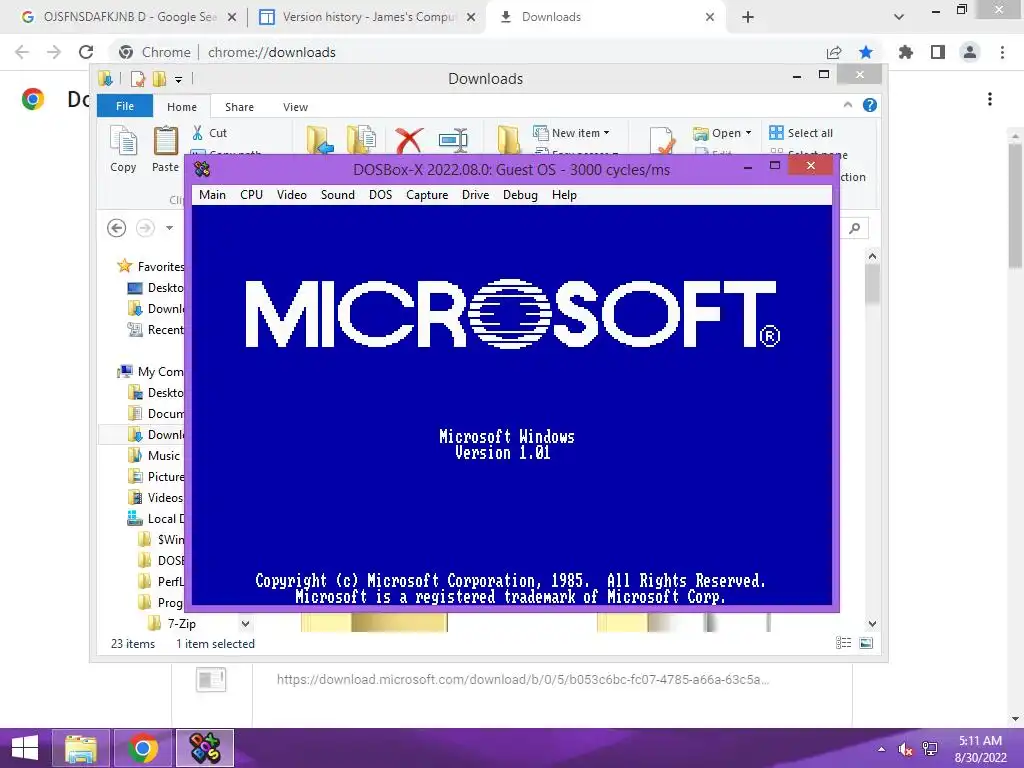Viewport: 1024px width, 768px height.
Task: Click the Cut scissors button
Action: (209, 133)
